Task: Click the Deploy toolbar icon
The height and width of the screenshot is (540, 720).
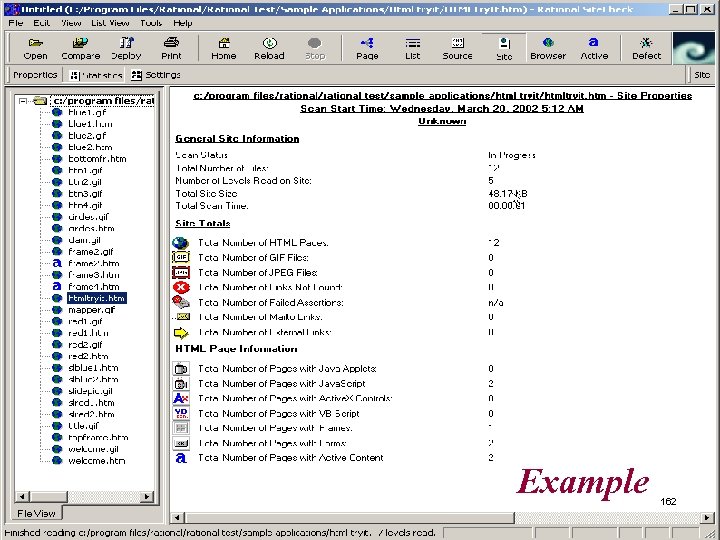Action: tap(126, 49)
